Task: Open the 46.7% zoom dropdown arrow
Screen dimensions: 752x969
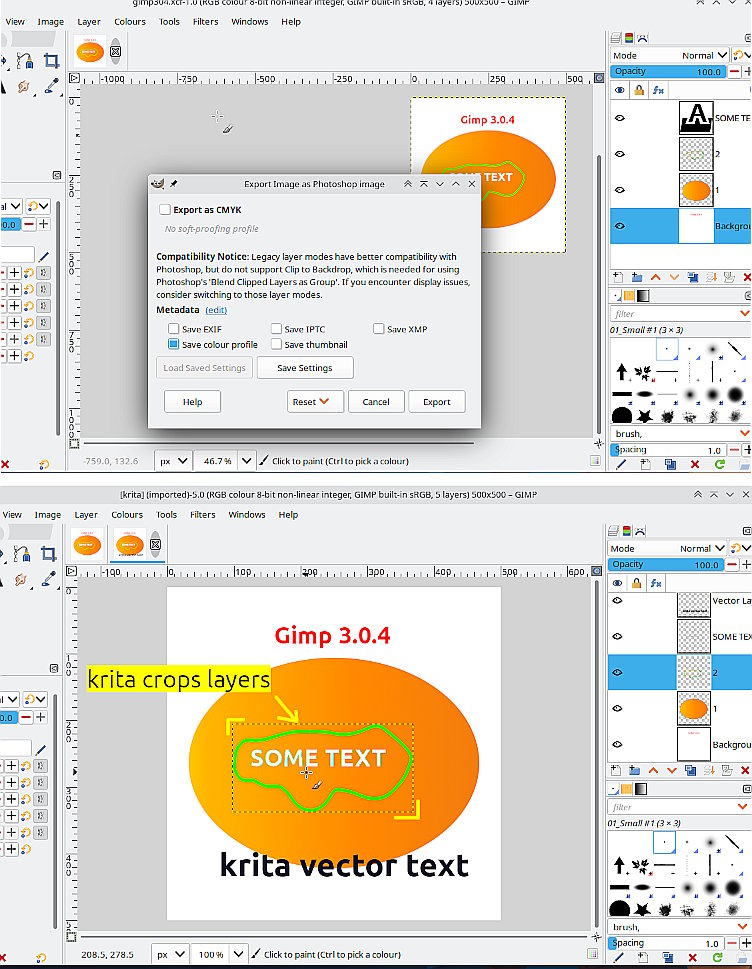Action: coord(247,461)
